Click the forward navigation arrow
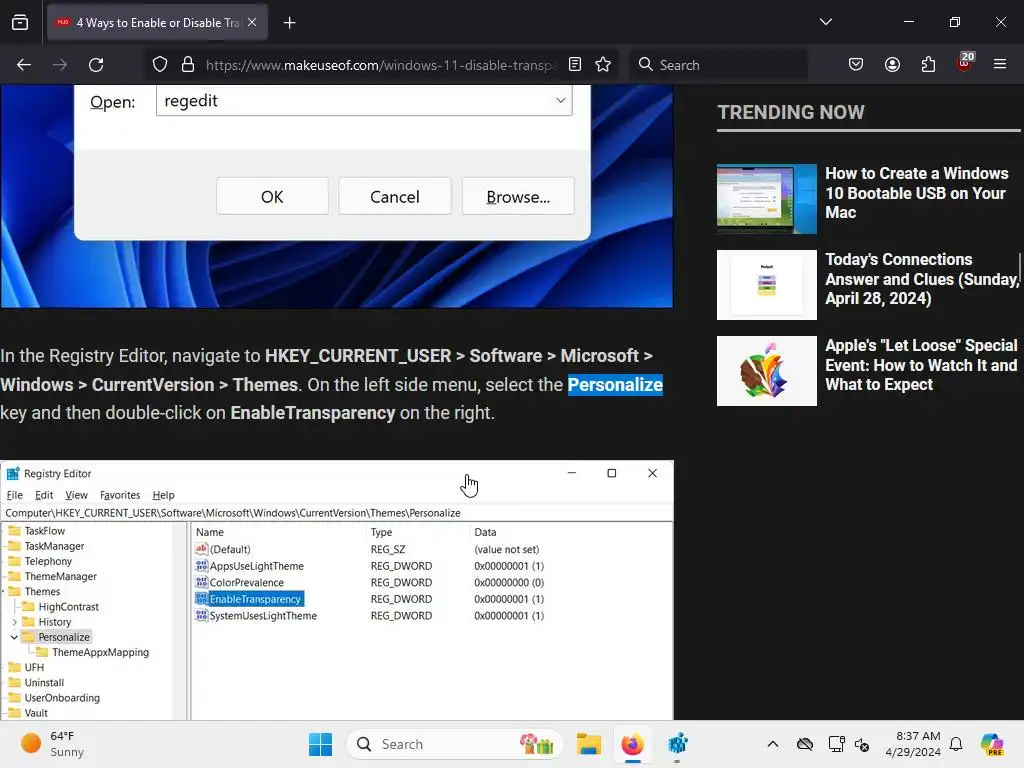Image resolution: width=1024 pixels, height=768 pixels. 60,65
